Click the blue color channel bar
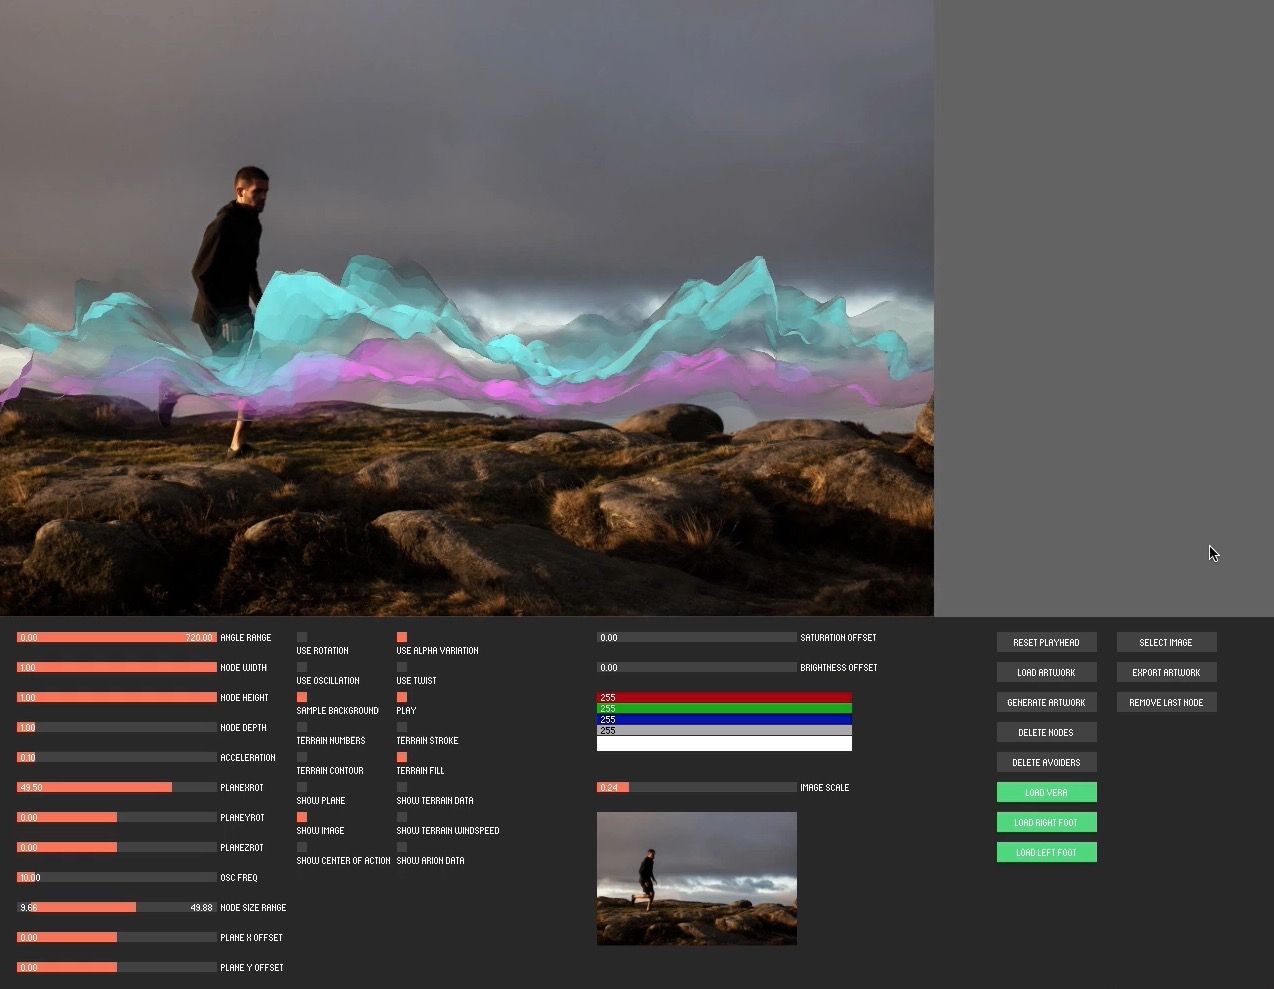The image size is (1274, 989). (724, 719)
